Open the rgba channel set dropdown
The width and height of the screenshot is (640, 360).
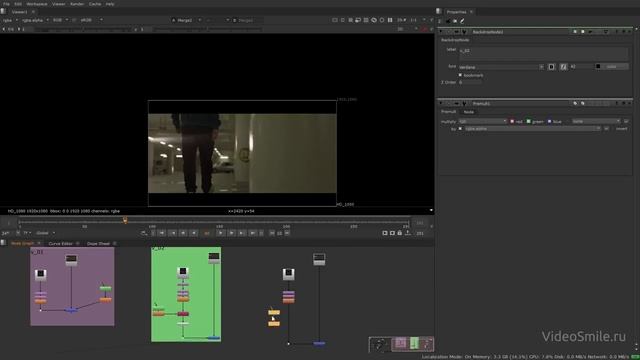[x=10, y=20]
